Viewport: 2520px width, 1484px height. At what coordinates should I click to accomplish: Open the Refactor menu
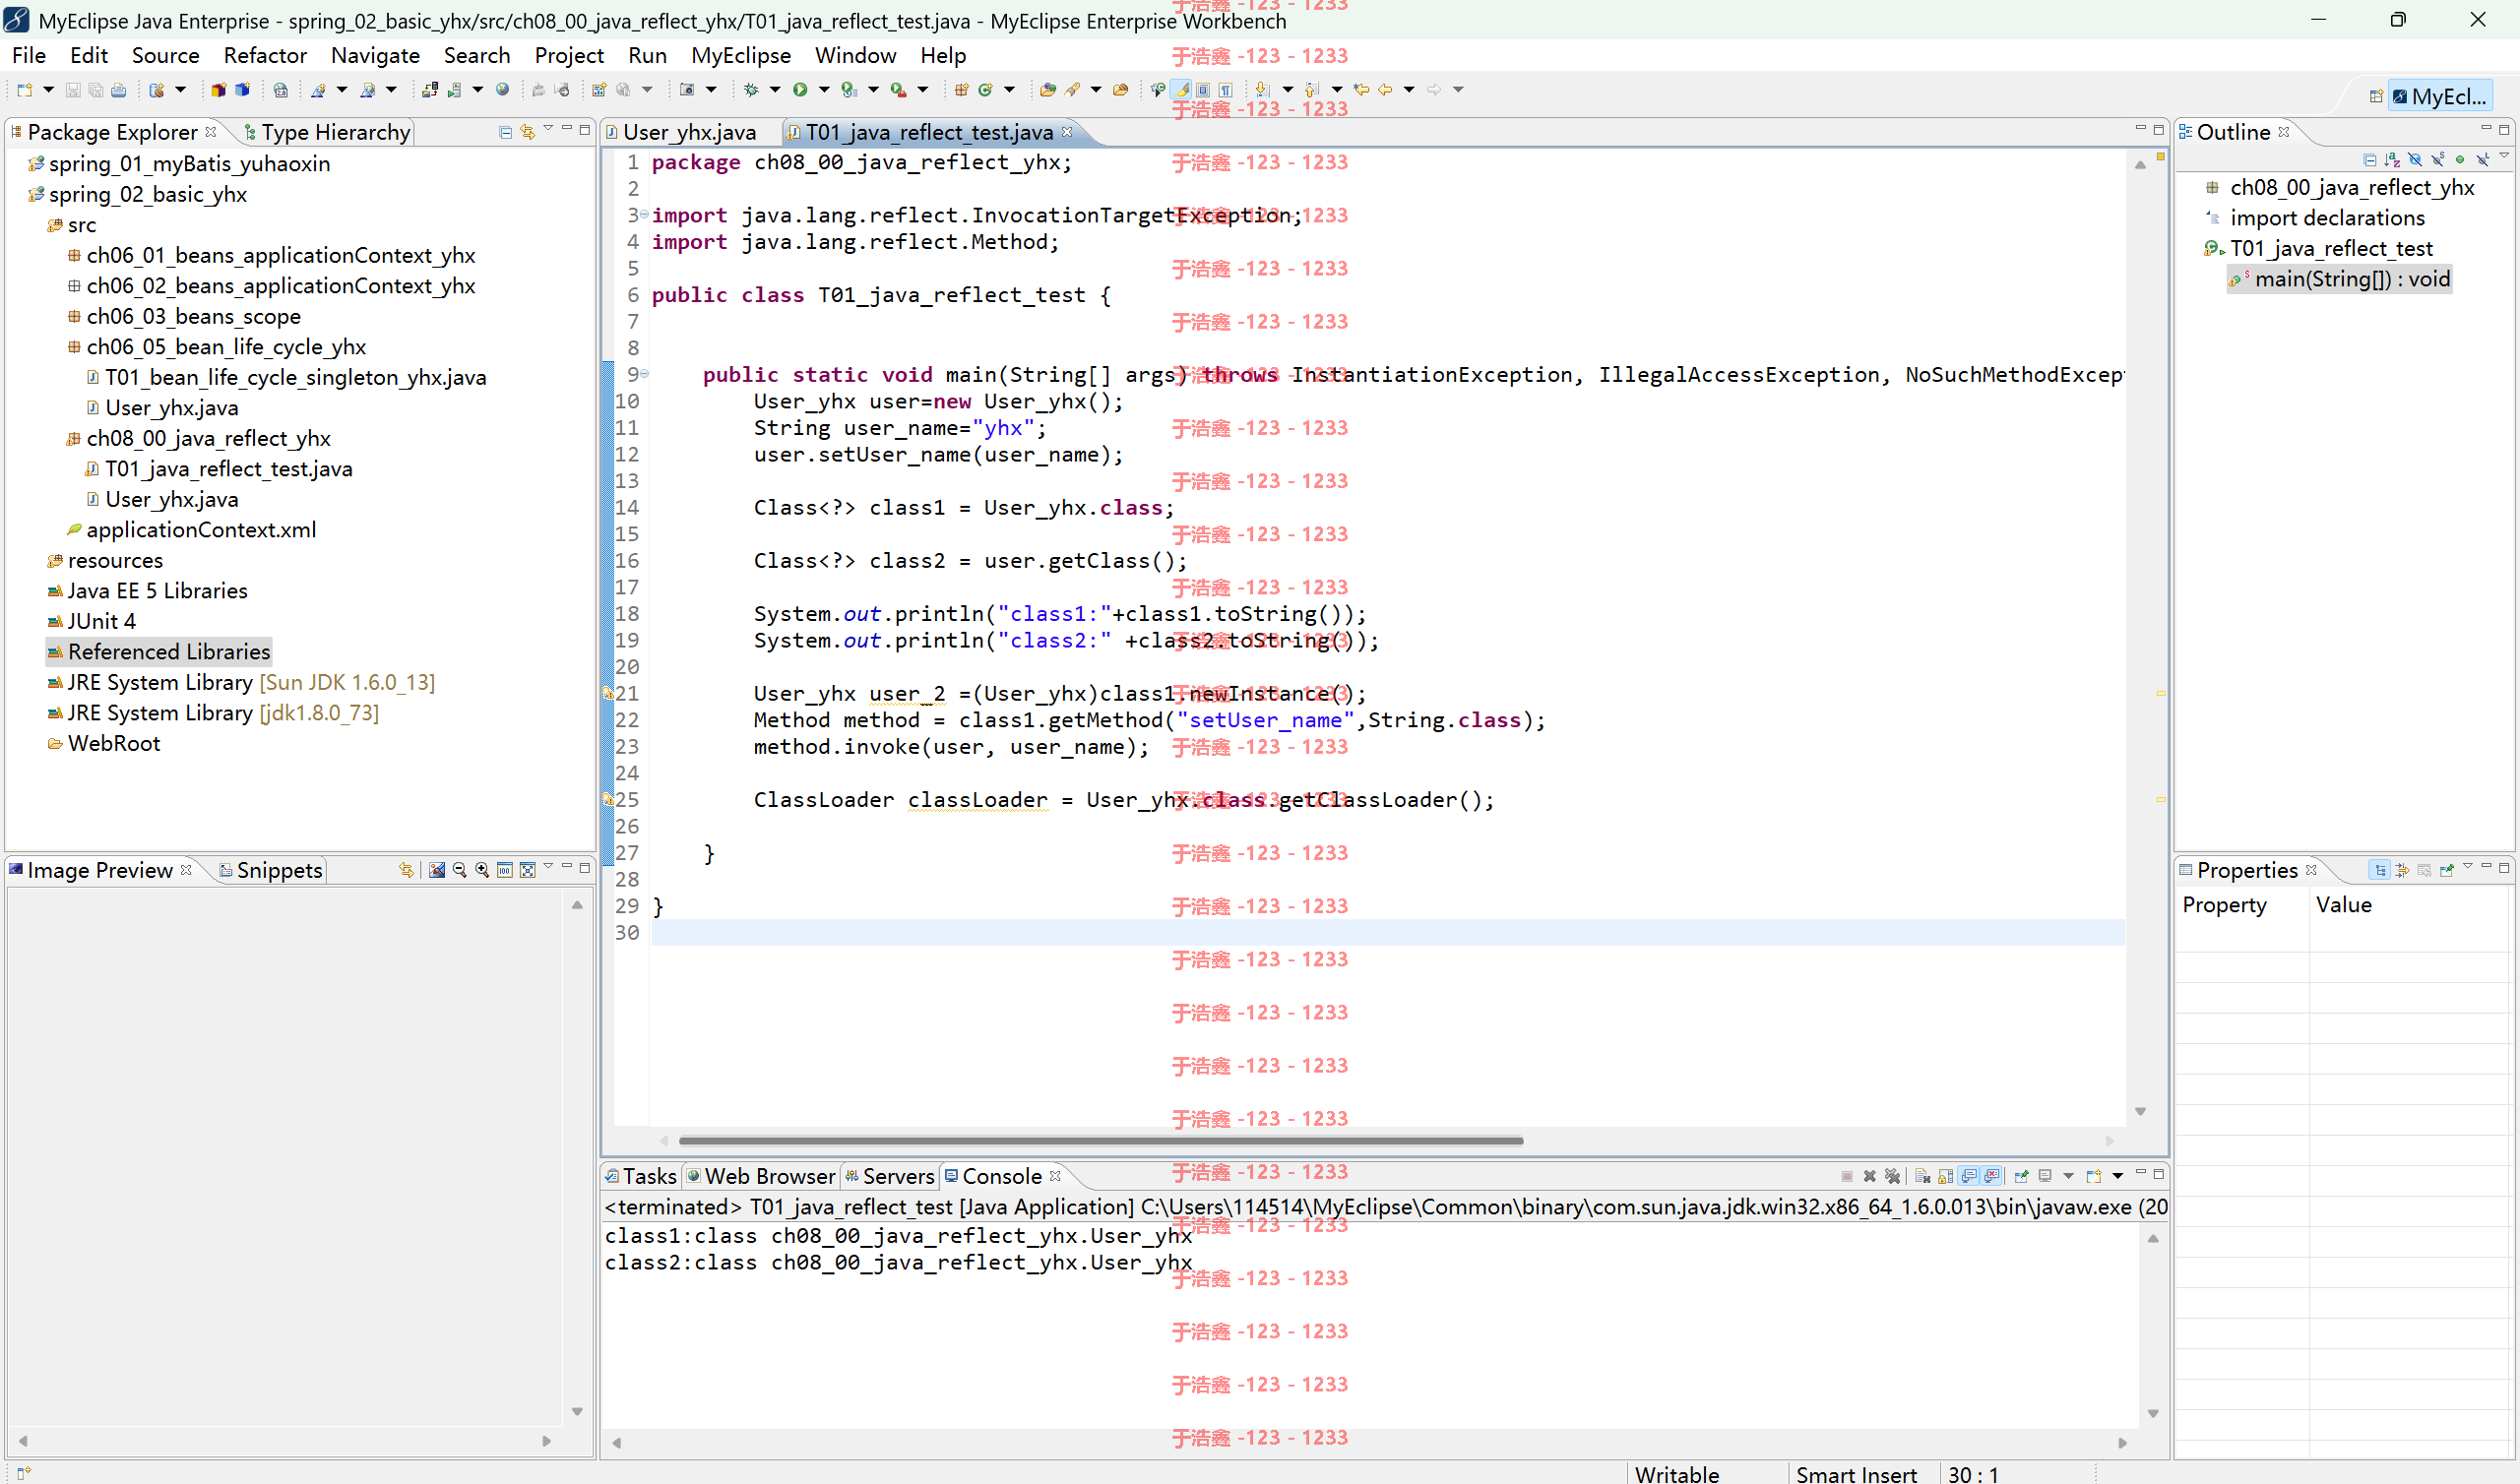(x=264, y=55)
